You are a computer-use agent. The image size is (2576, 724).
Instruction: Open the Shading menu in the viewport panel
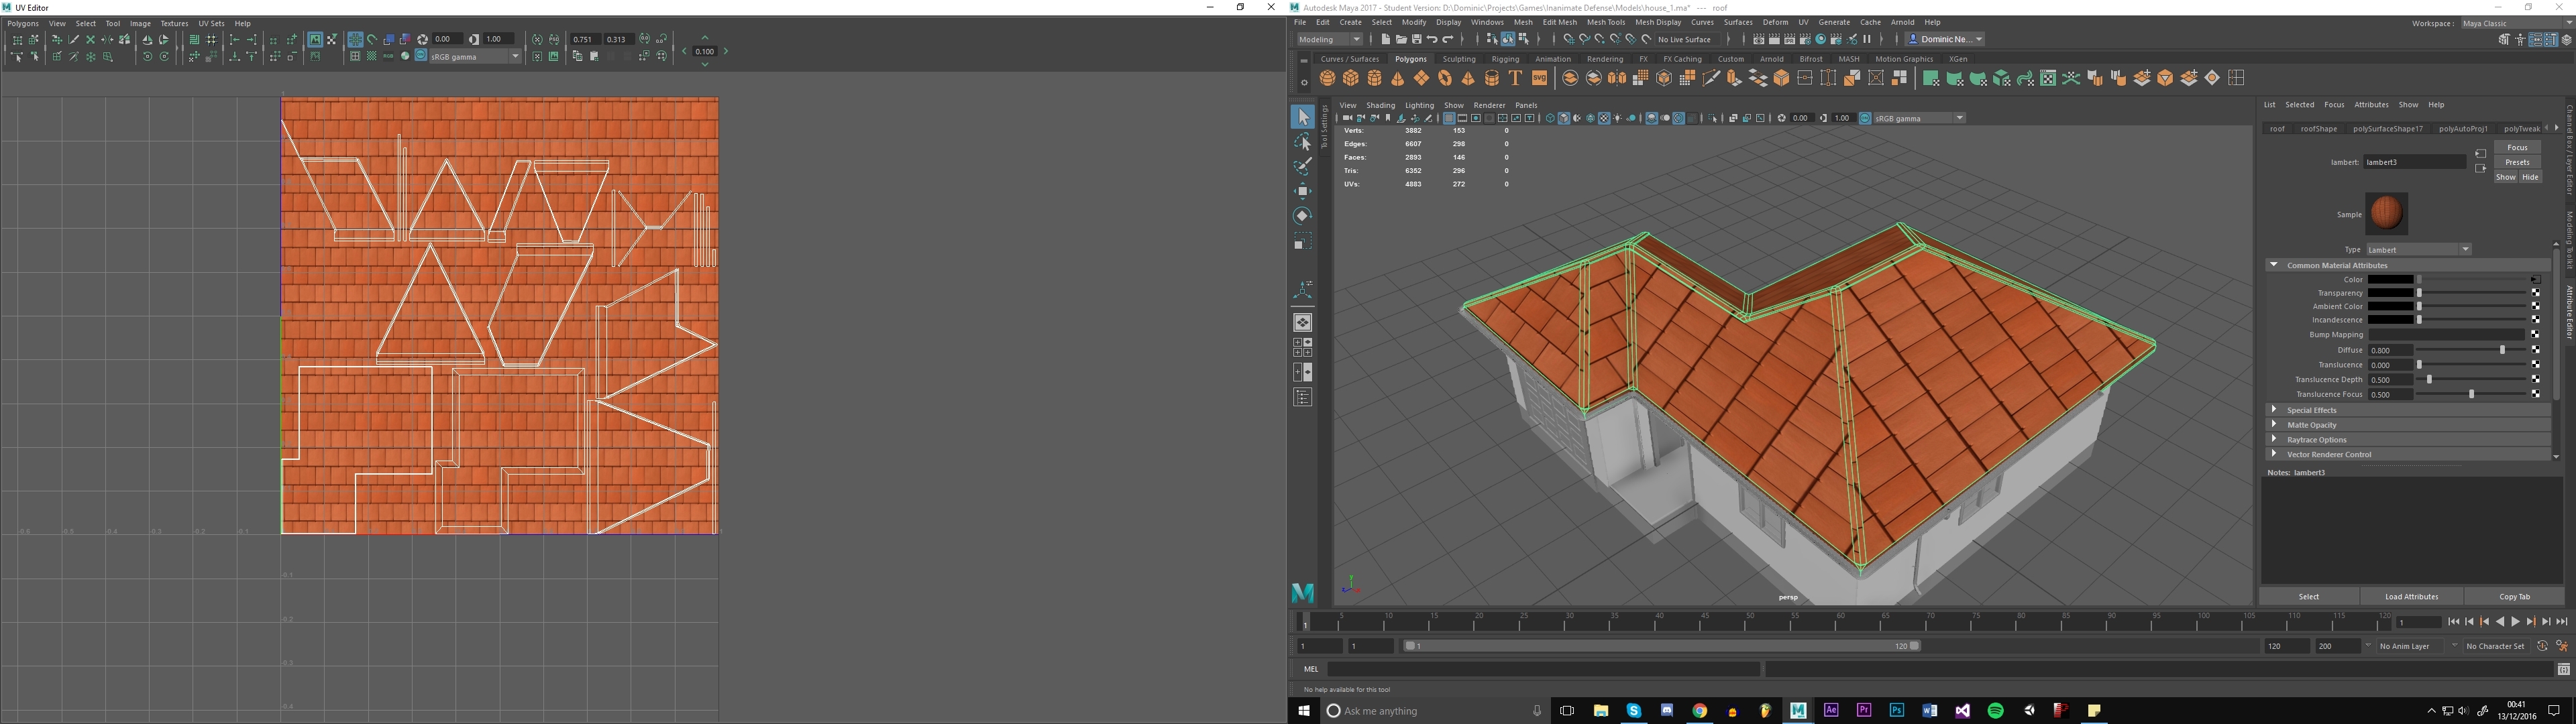click(x=1381, y=105)
